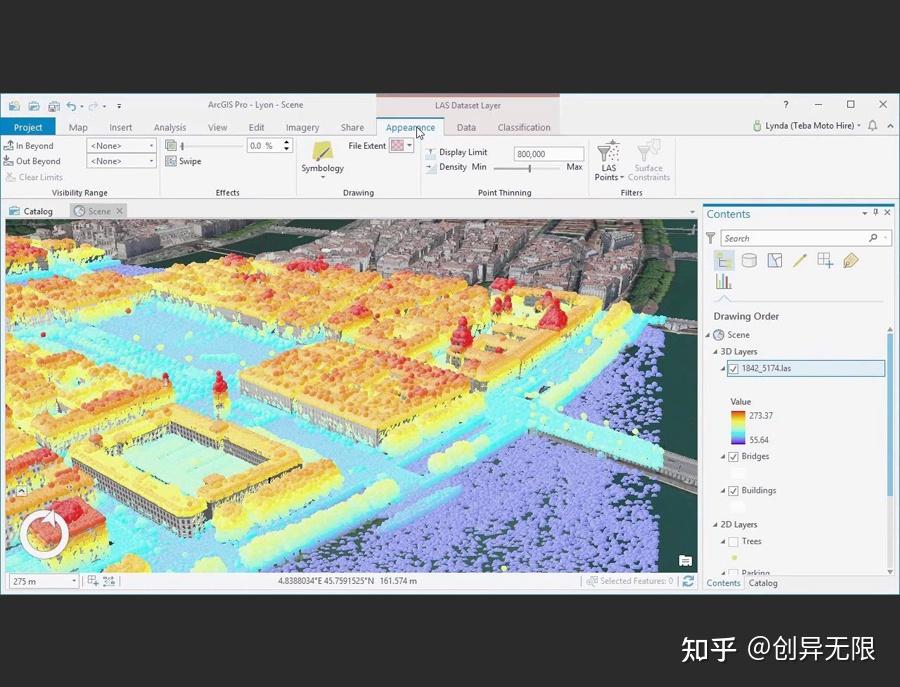The width and height of the screenshot is (900, 687).
Task: Open the Catalog tab at panel bottom
Action: pos(763,583)
